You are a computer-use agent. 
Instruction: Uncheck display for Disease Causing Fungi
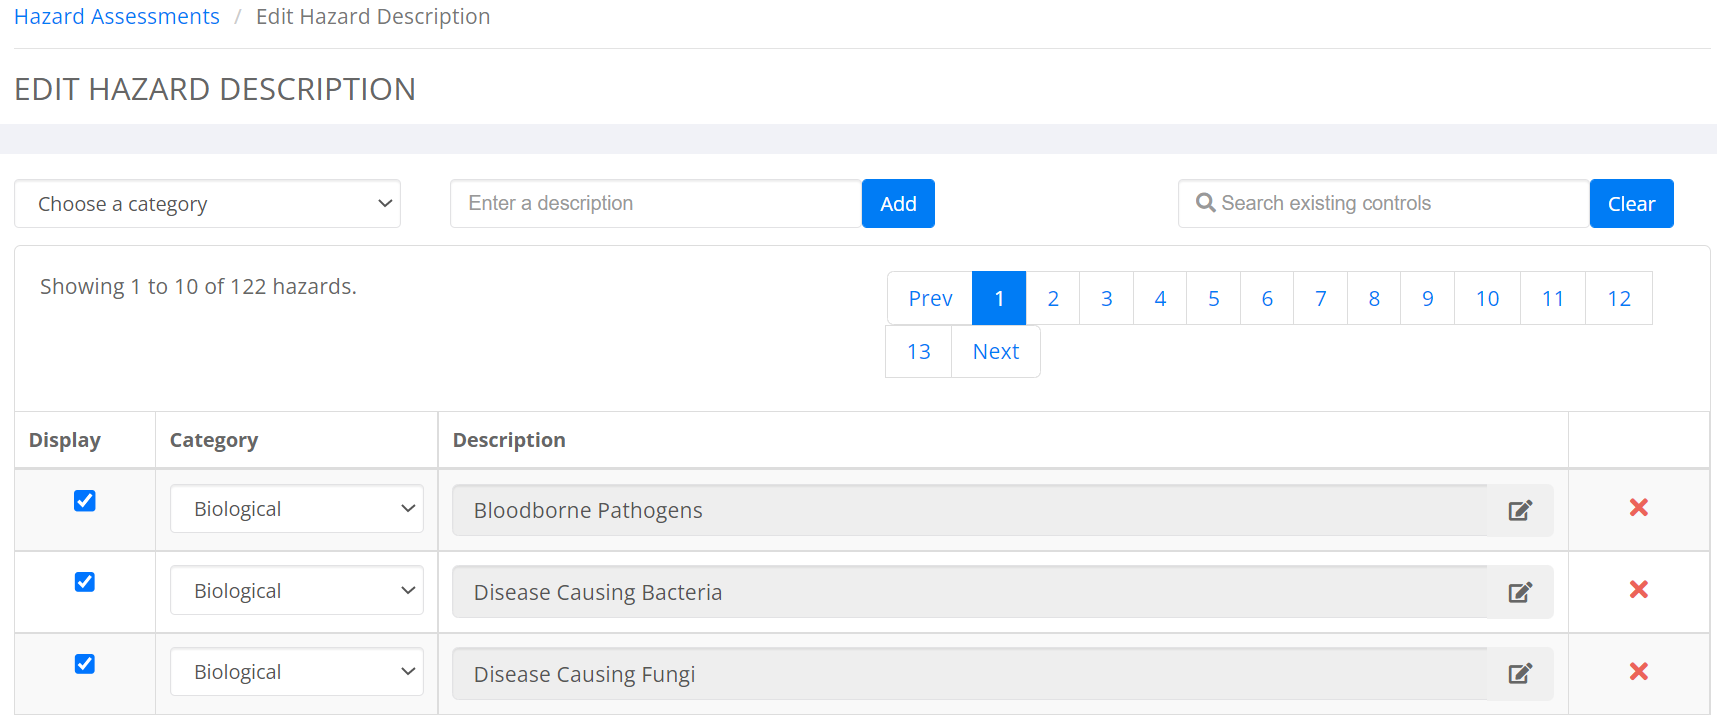click(85, 664)
